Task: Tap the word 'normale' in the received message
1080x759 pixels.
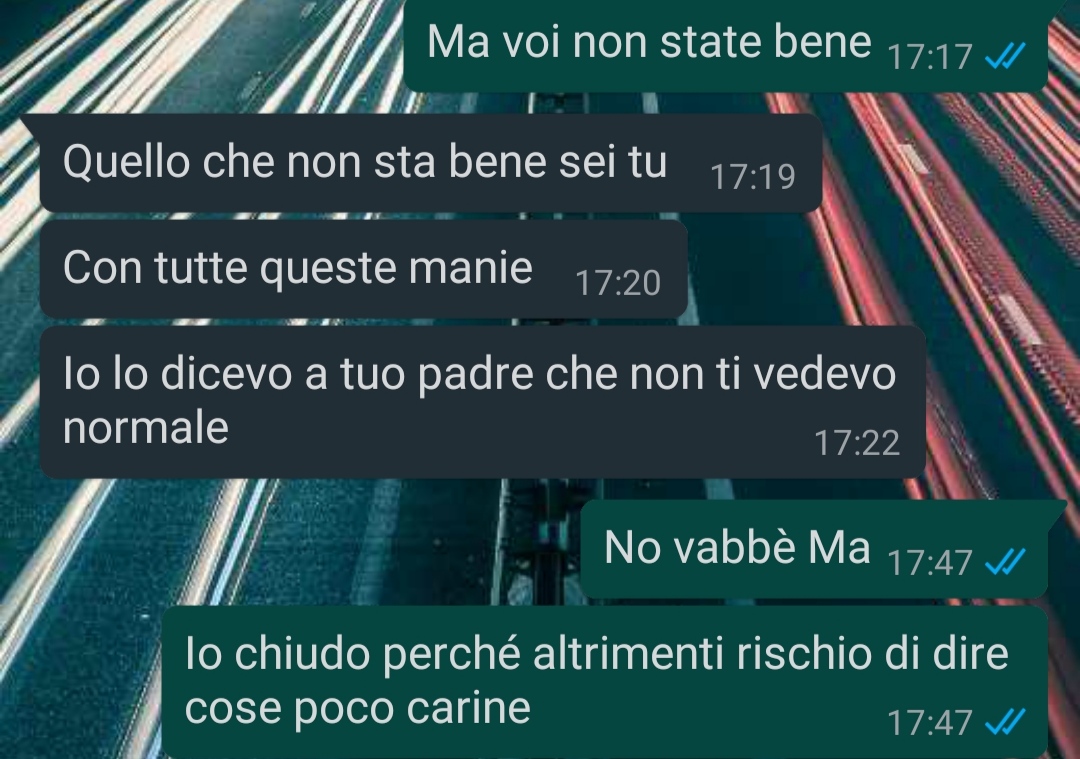Action: click(x=145, y=427)
